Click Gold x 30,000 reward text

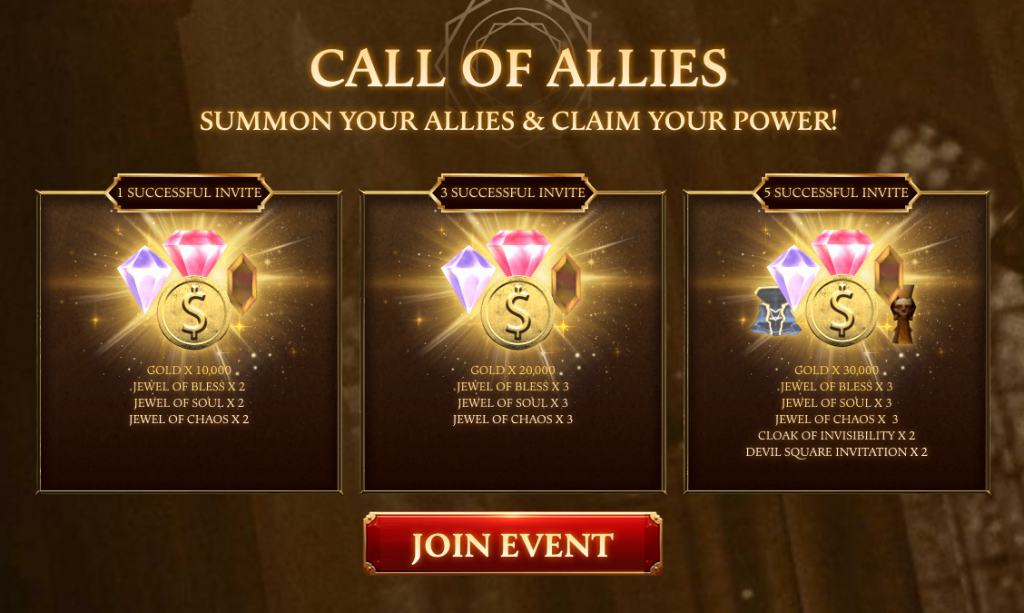coord(837,370)
